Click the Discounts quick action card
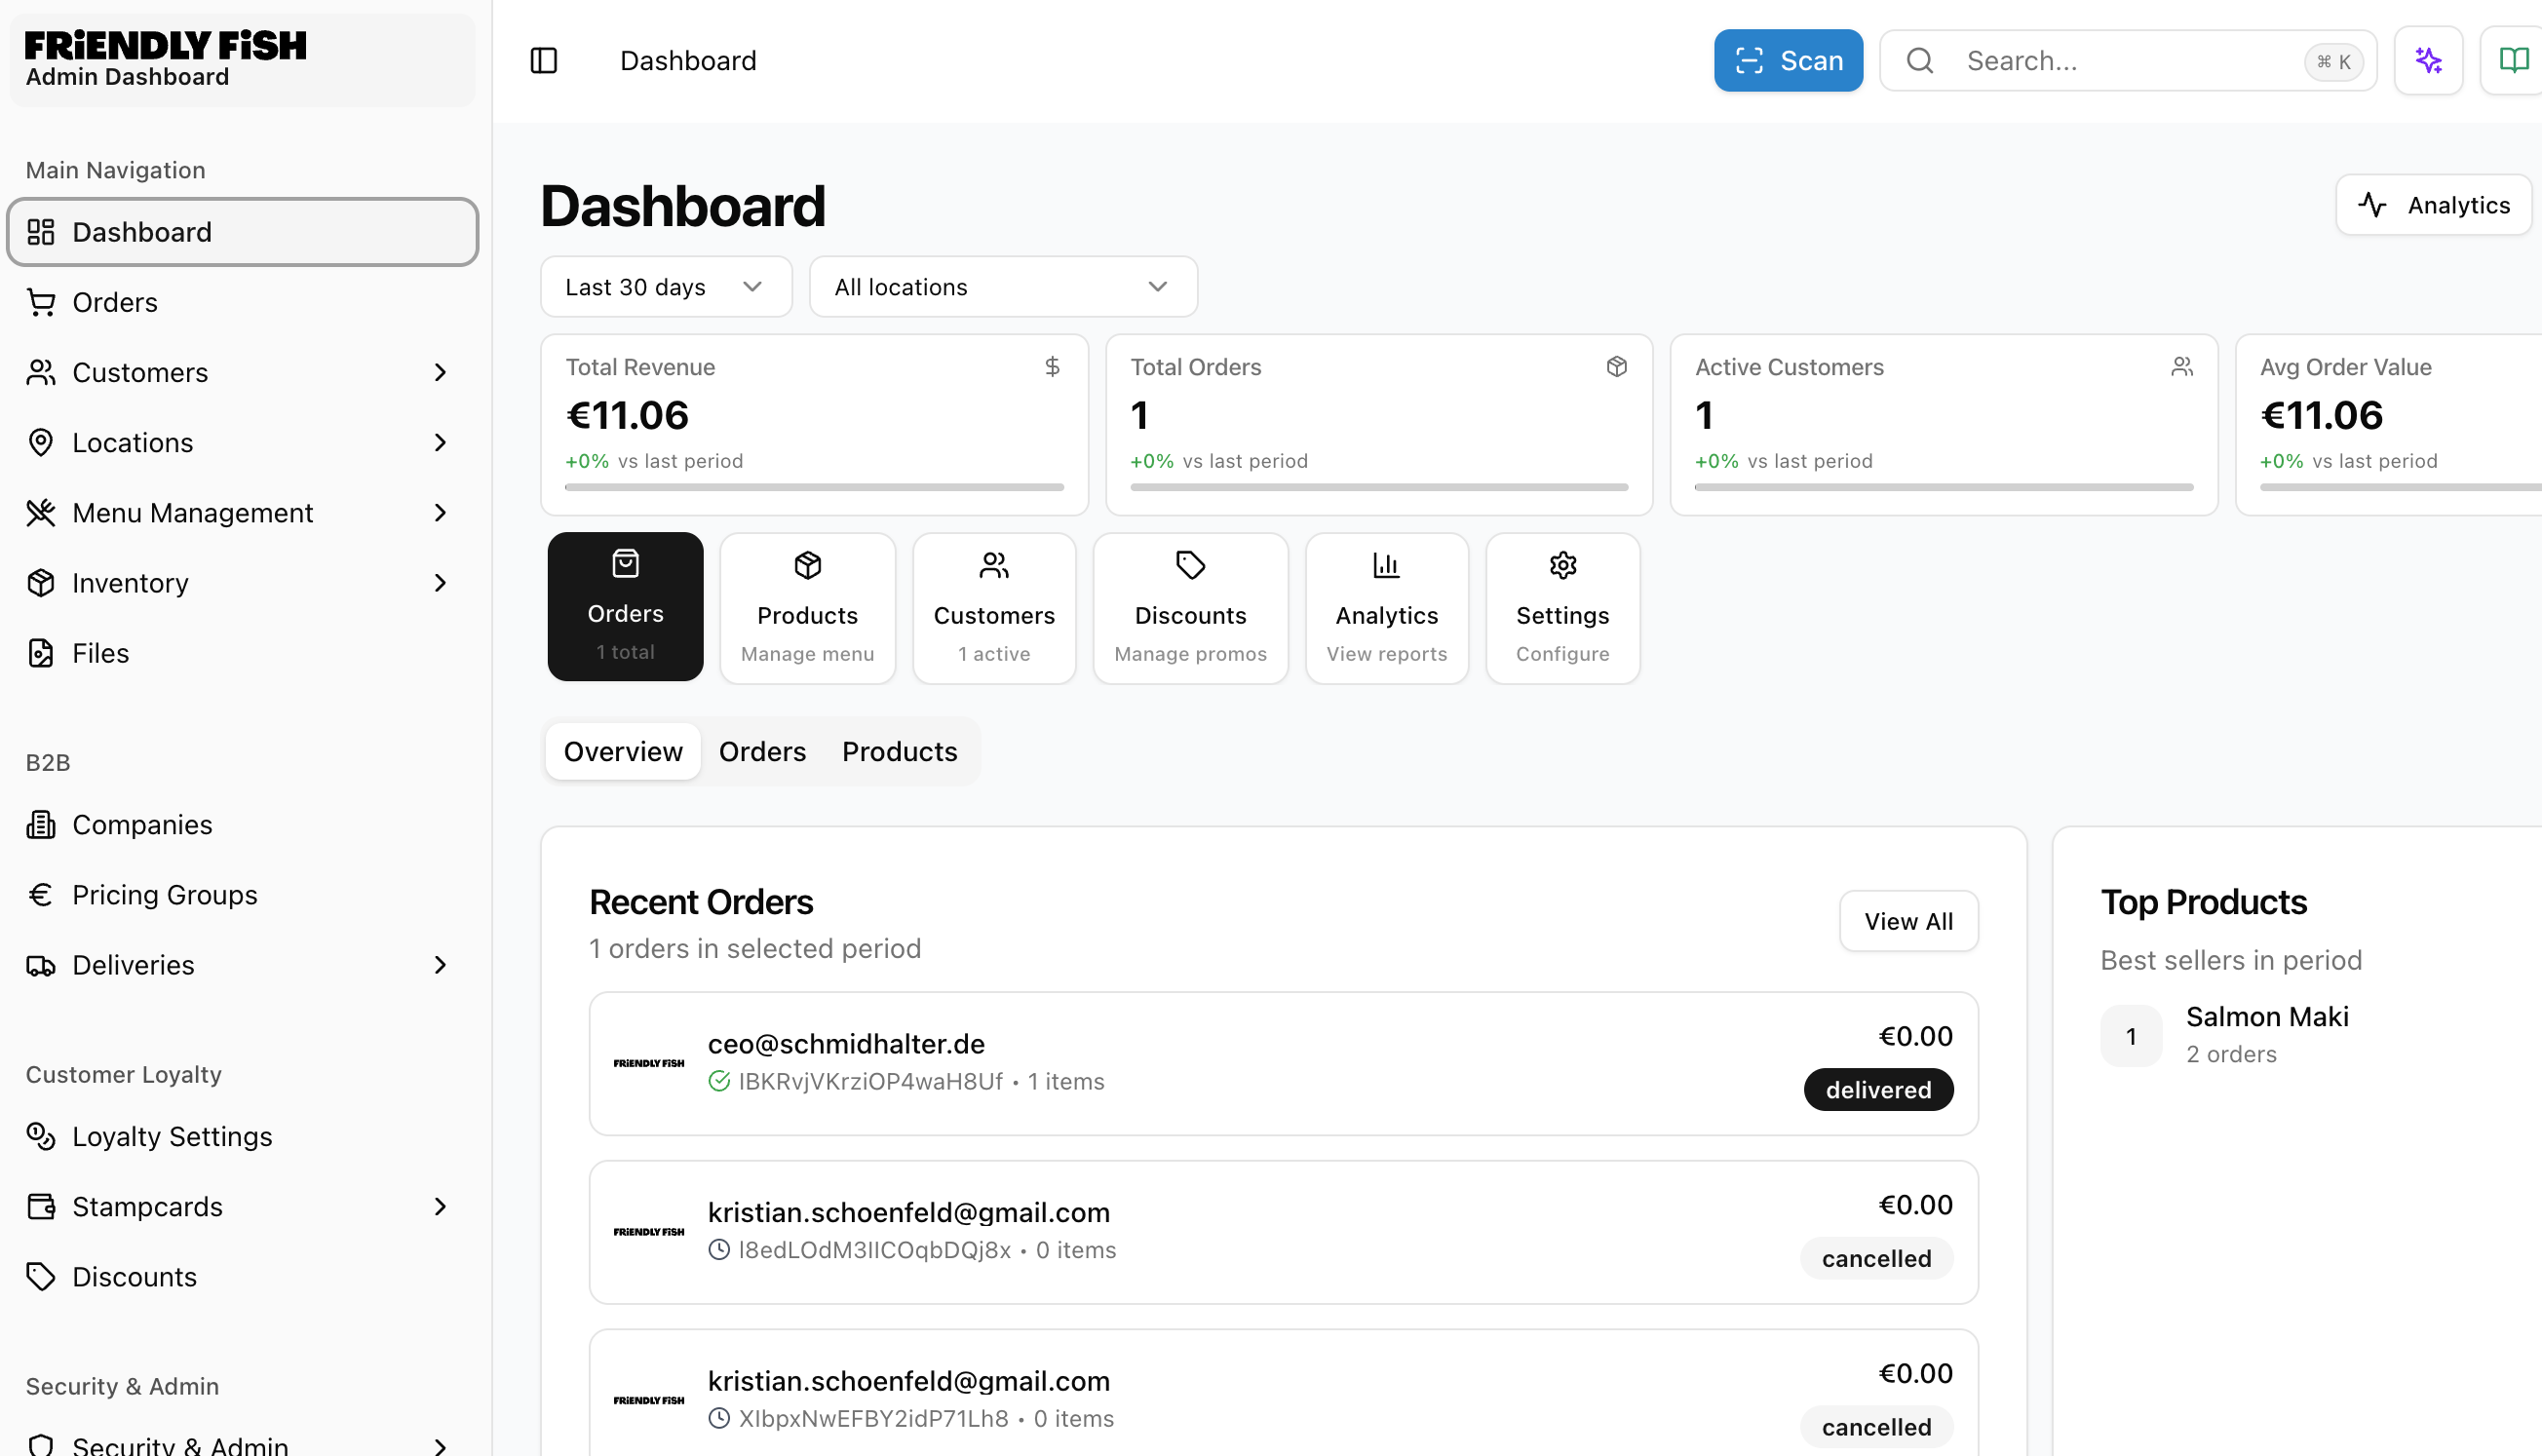Viewport: 2542px width, 1456px height. tap(1189, 608)
